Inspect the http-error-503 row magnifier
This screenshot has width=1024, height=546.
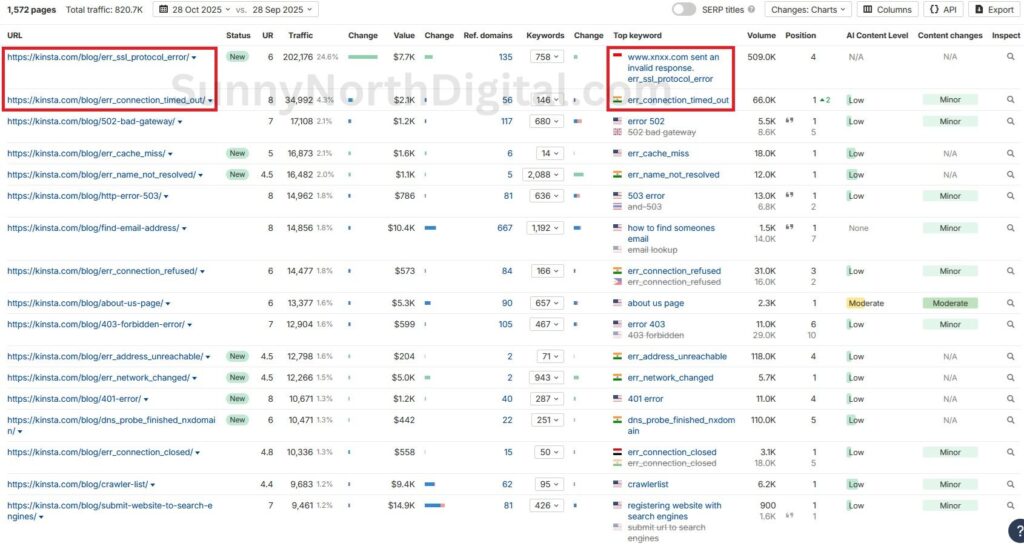1010,196
